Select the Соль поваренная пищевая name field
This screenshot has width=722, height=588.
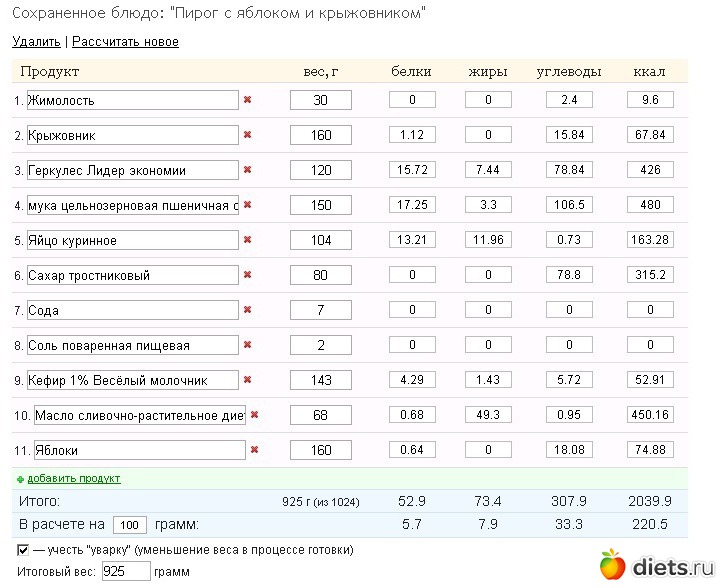[x=132, y=345]
